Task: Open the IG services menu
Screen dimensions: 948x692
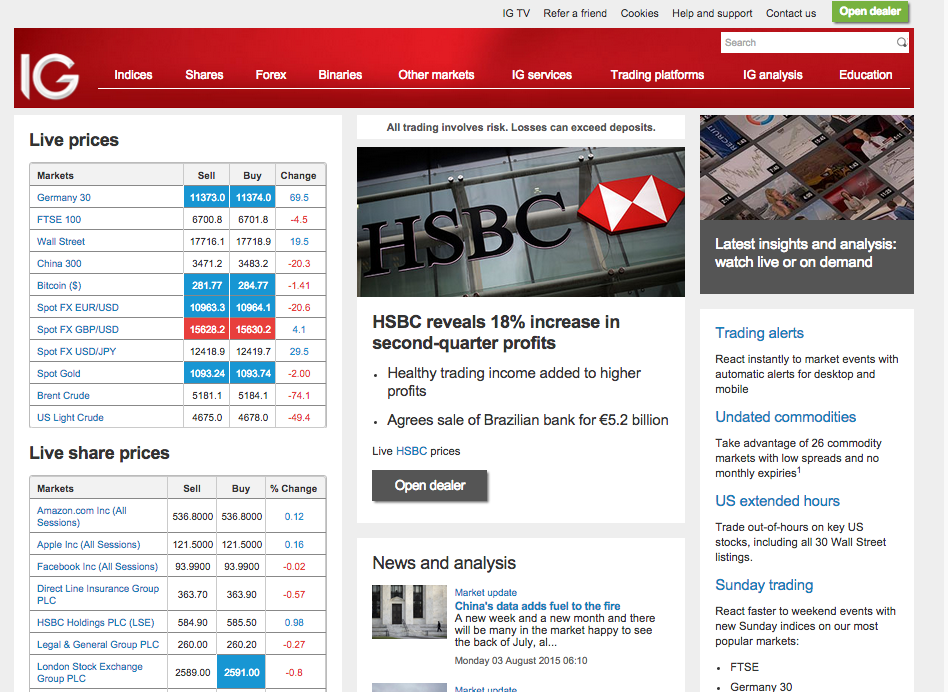Action: [542, 75]
